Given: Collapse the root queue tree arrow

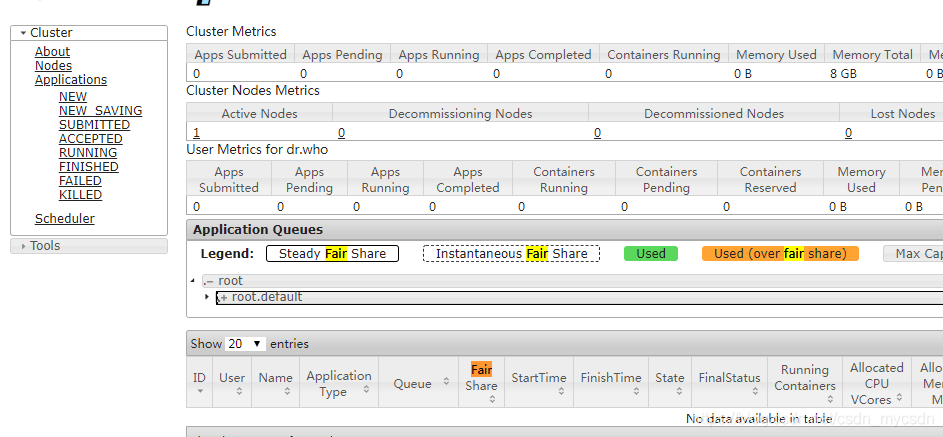Looking at the screenshot, I should pyautogui.click(x=192, y=281).
